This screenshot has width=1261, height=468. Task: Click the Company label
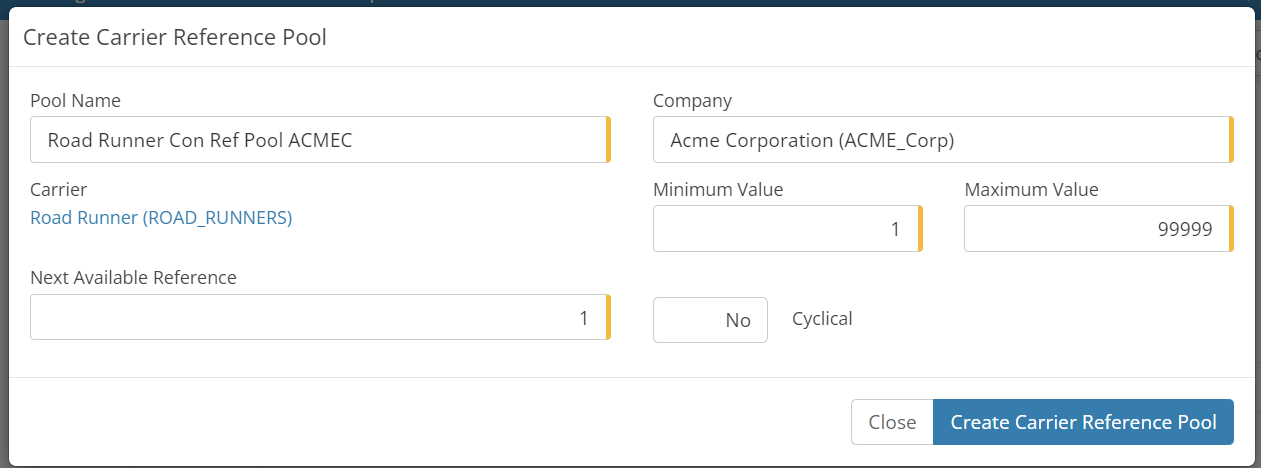692,101
